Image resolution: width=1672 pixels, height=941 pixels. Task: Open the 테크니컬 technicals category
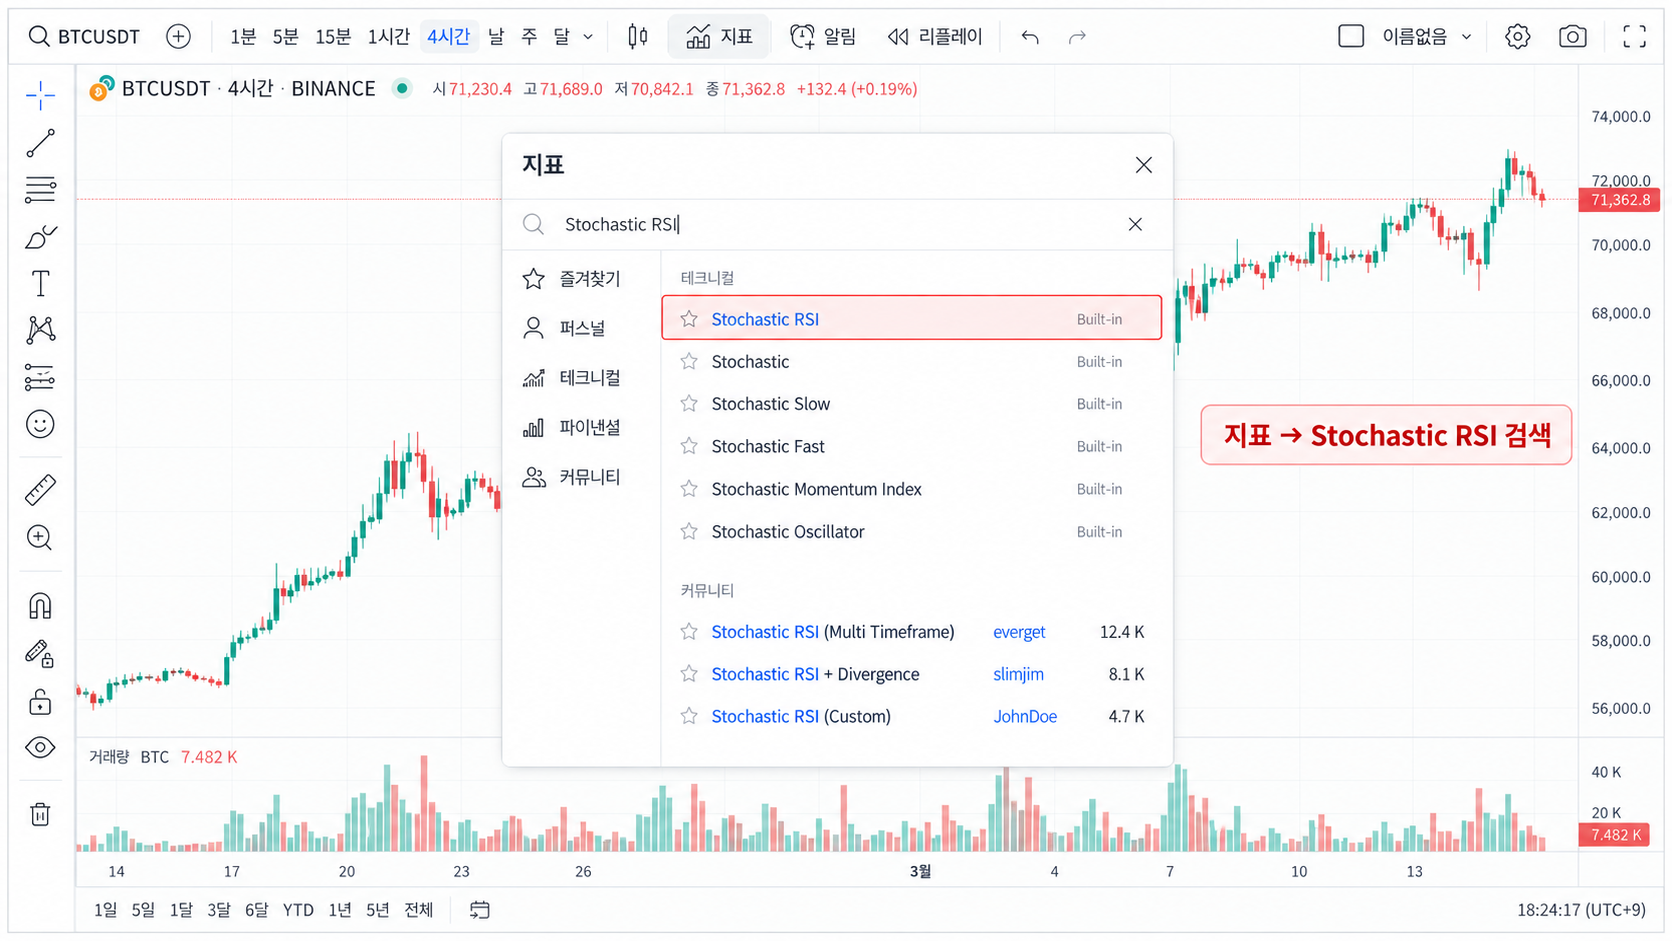point(572,378)
